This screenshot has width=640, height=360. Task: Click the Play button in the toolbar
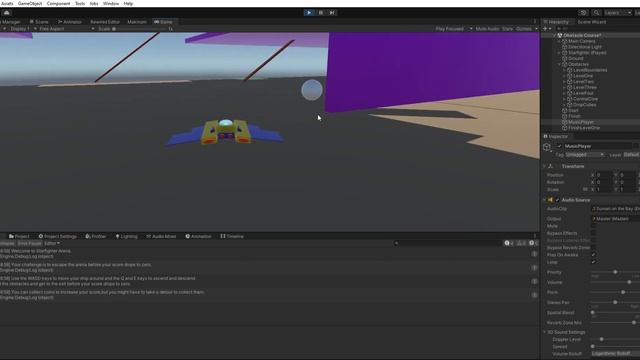pos(309,13)
